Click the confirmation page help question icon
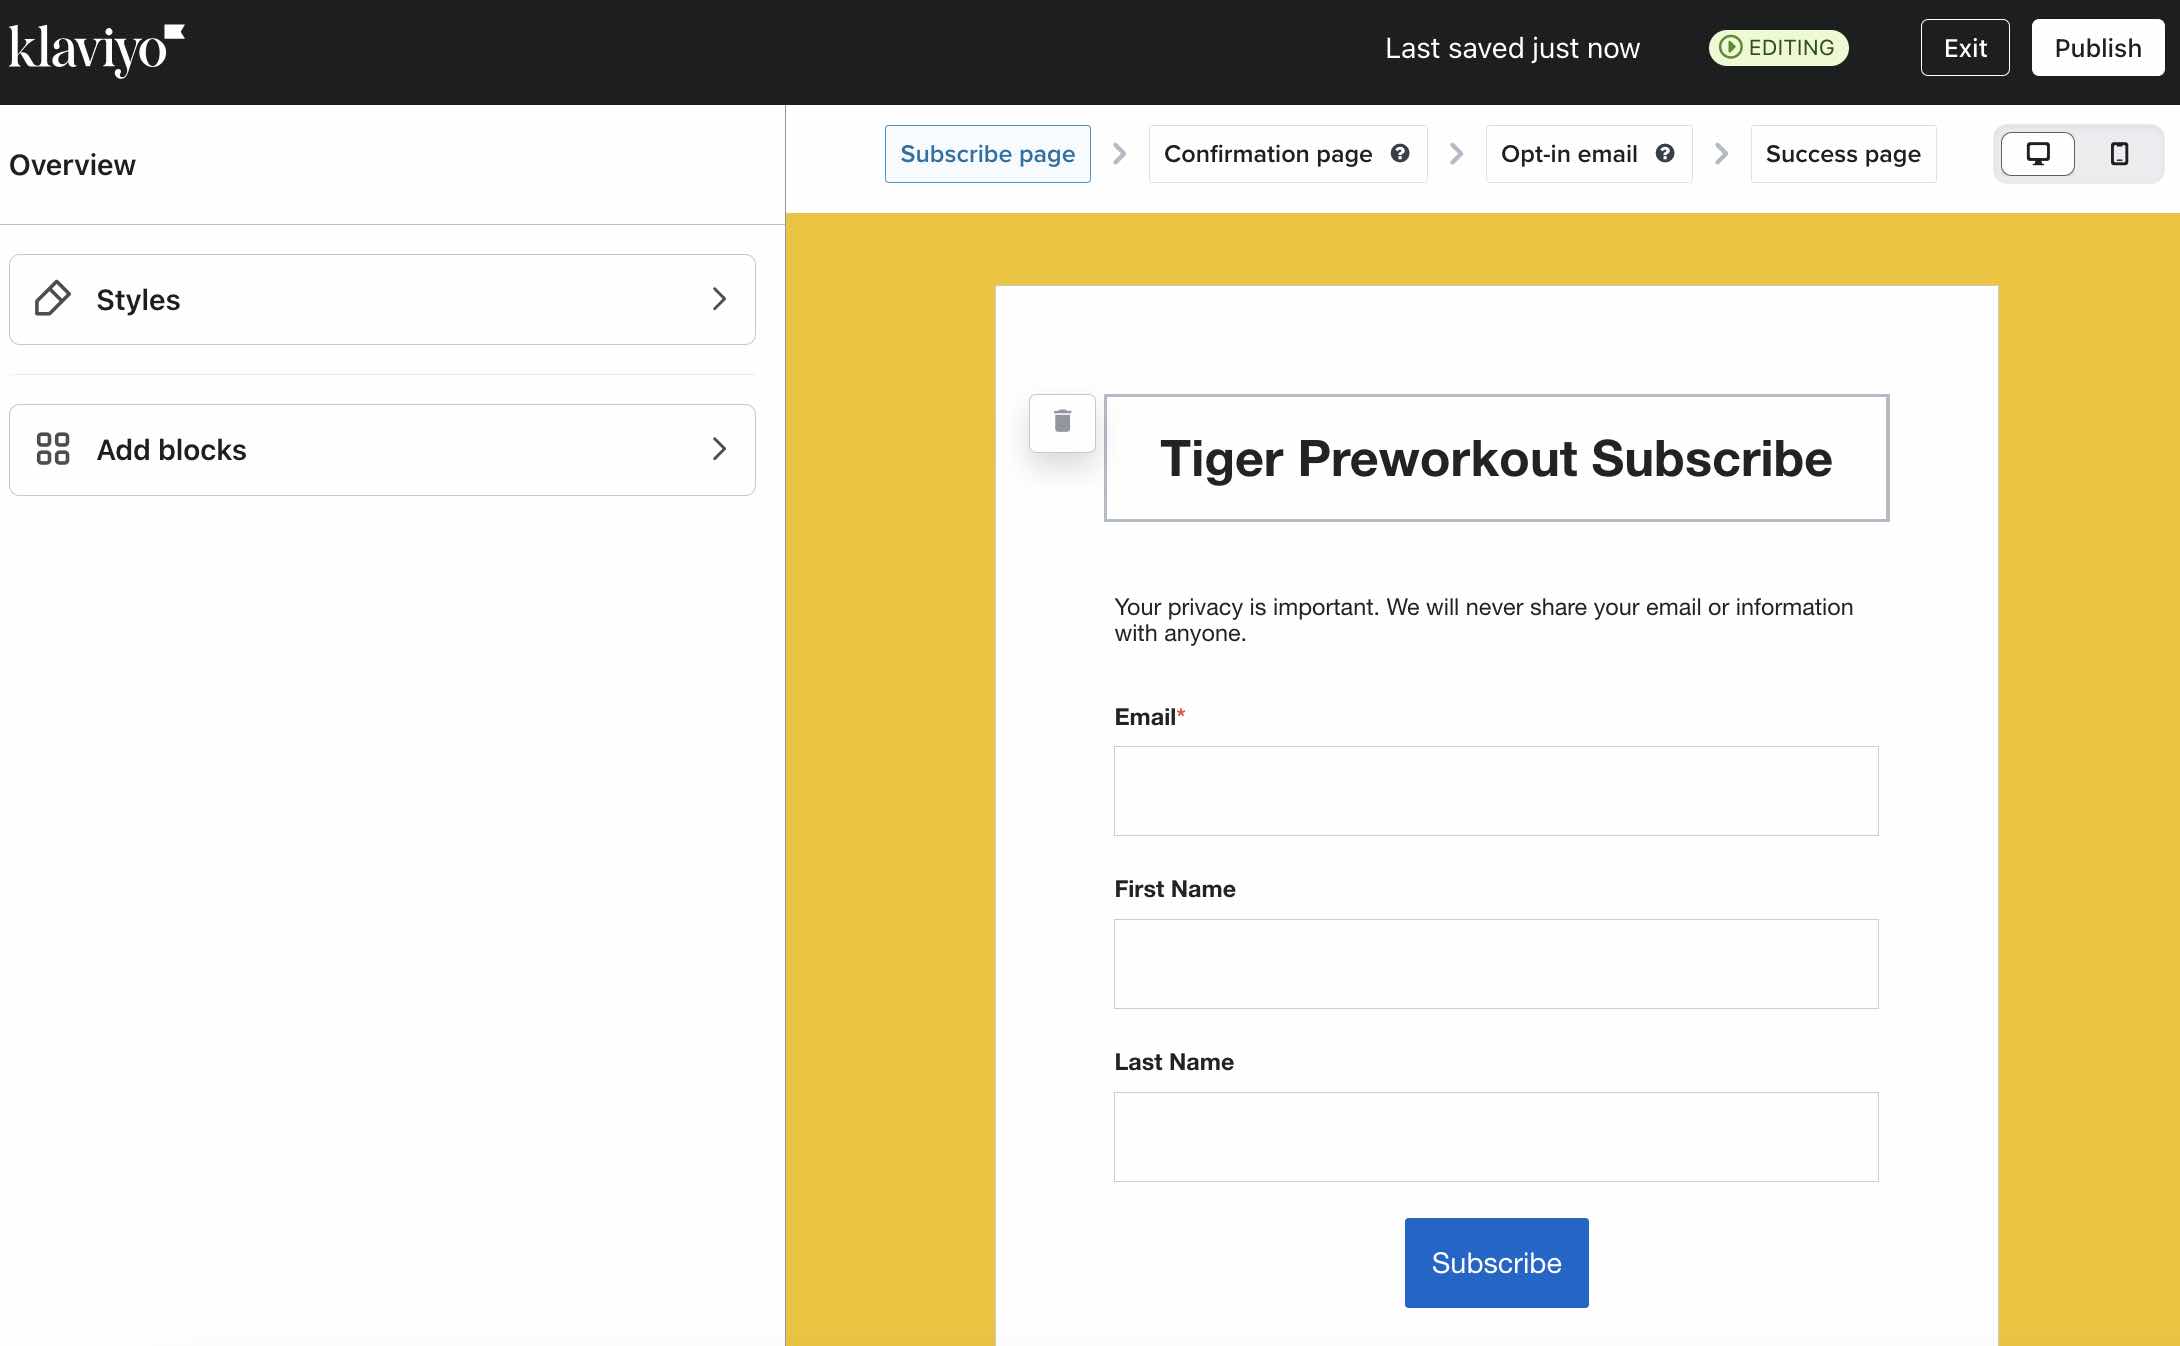The image size is (2180, 1346). click(1400, 153)
